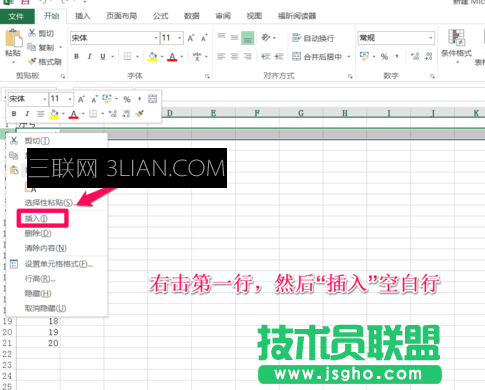Switch to the 页面布局 ribbon tab

pos(122,16)
